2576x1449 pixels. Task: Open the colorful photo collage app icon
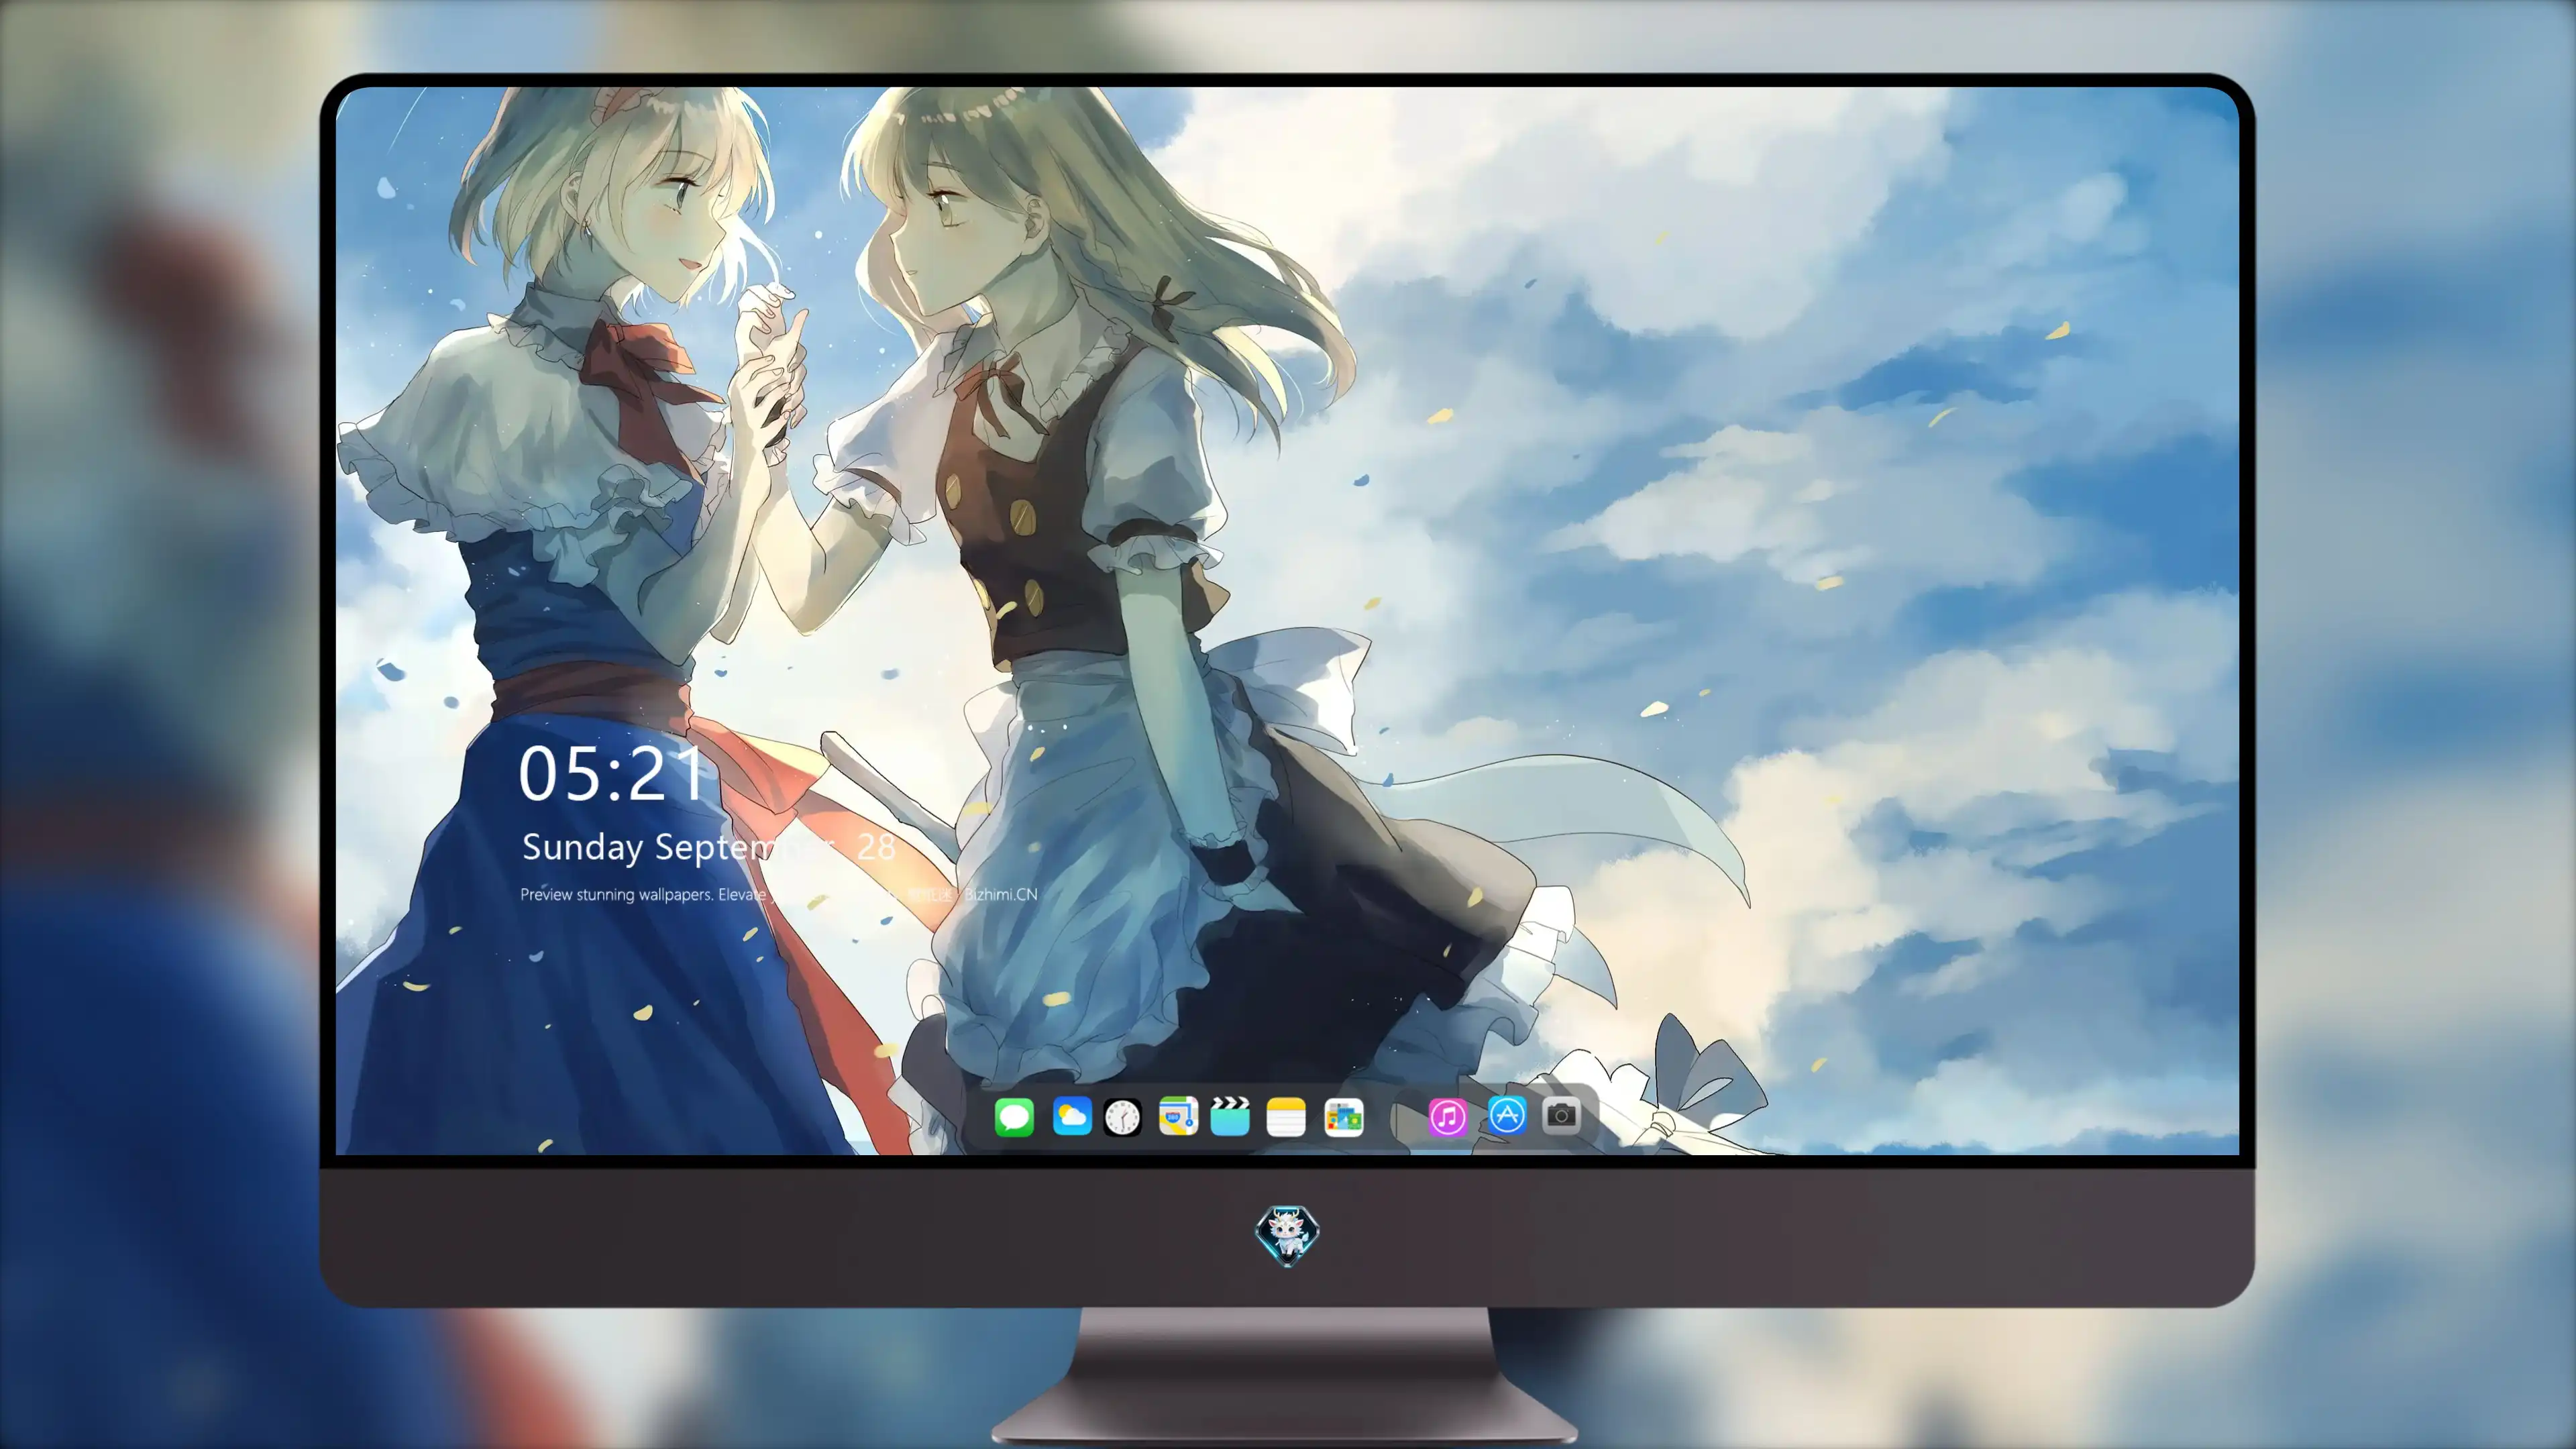point(1343,1116)
